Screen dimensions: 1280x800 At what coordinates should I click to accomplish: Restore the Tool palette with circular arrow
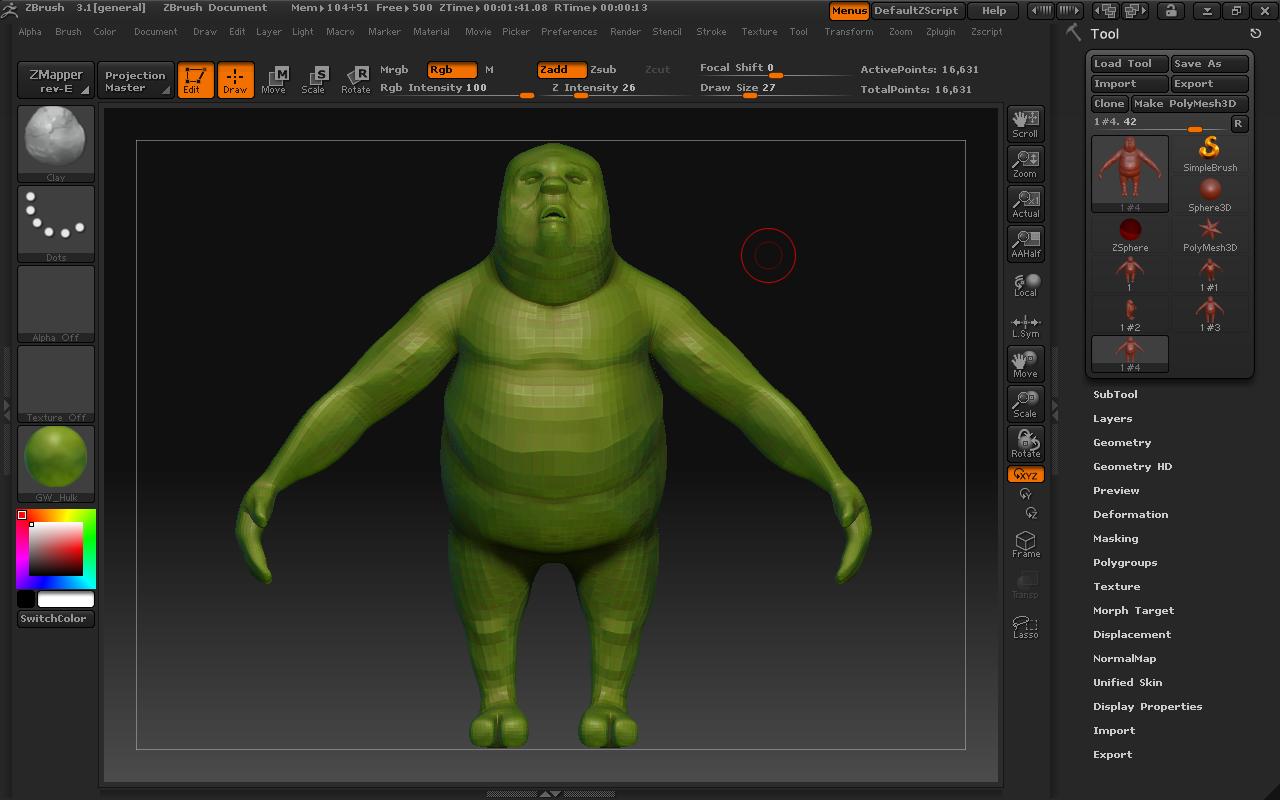point(1256,34)
